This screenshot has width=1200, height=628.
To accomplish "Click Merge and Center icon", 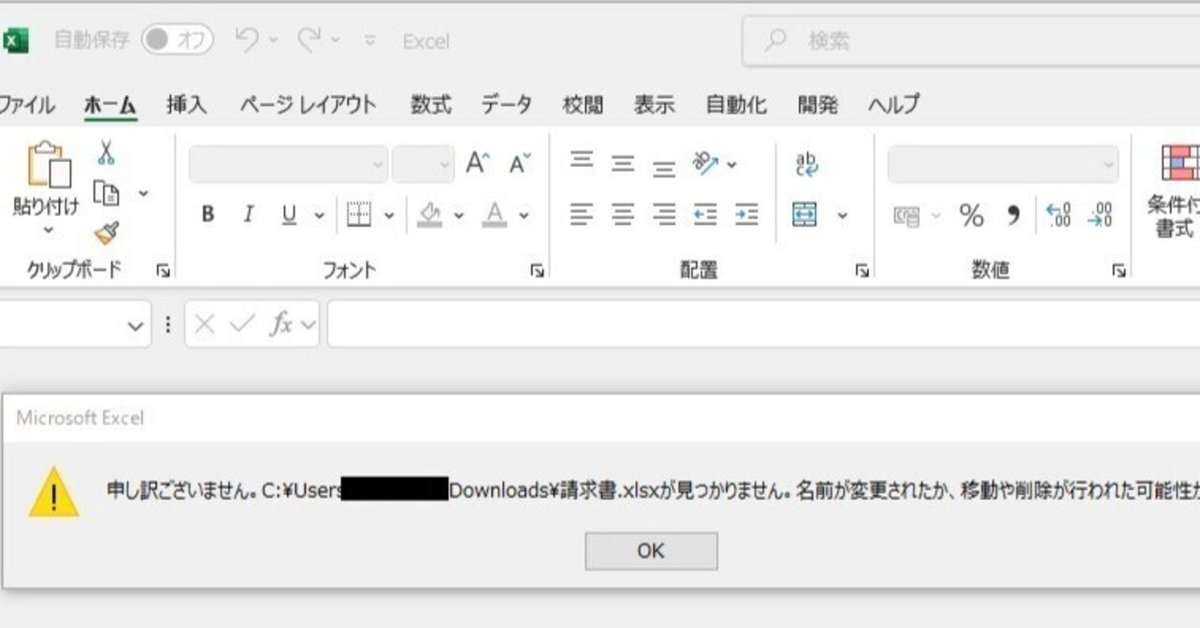I will [805, 214].
